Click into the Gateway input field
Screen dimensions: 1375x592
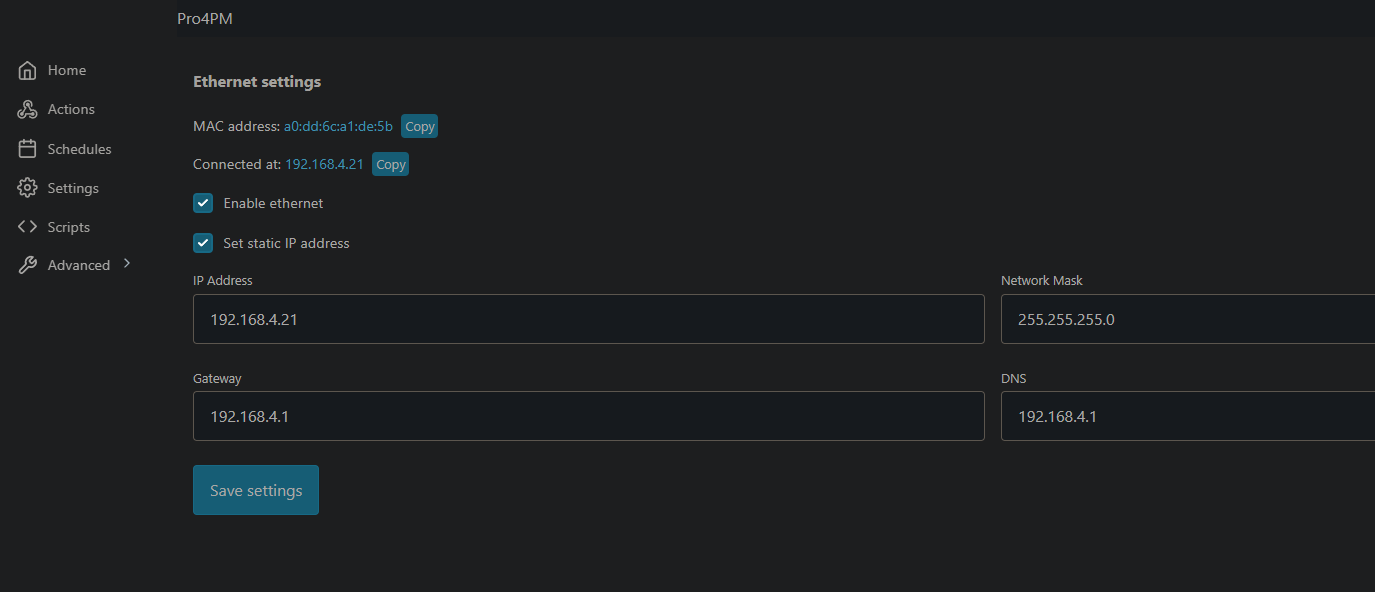(588, 416)
